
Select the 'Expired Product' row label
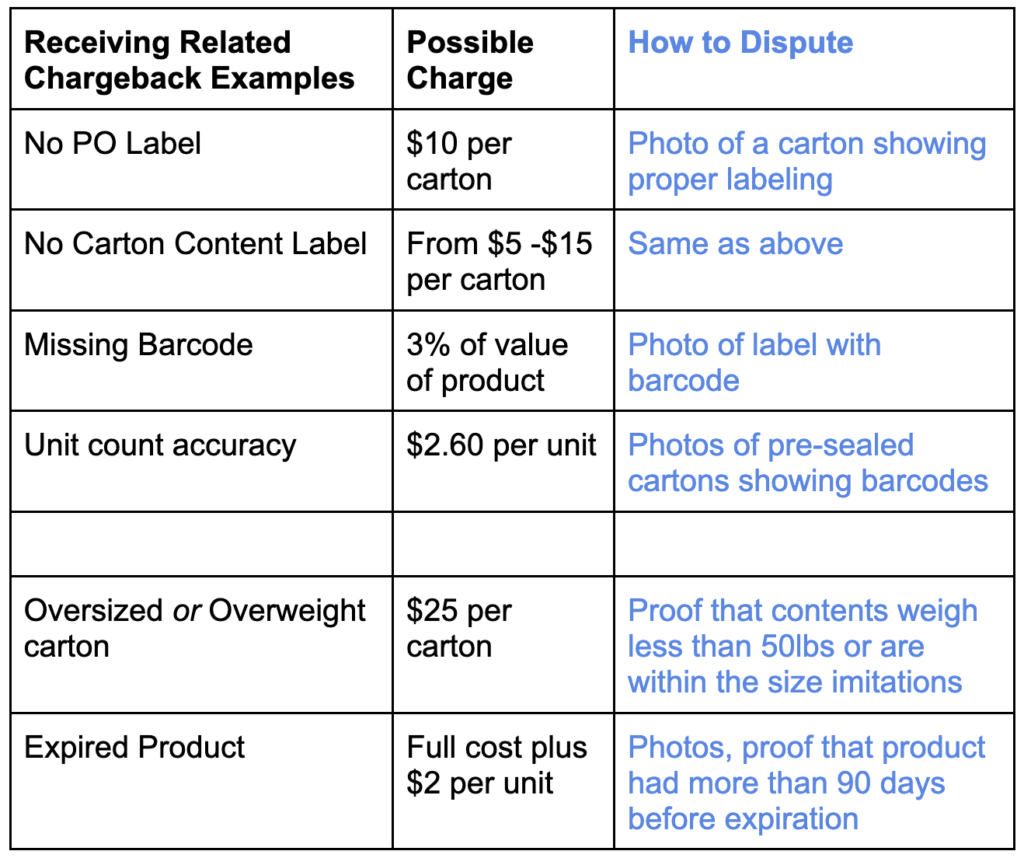pyautogui.click(x=134, y=747)
